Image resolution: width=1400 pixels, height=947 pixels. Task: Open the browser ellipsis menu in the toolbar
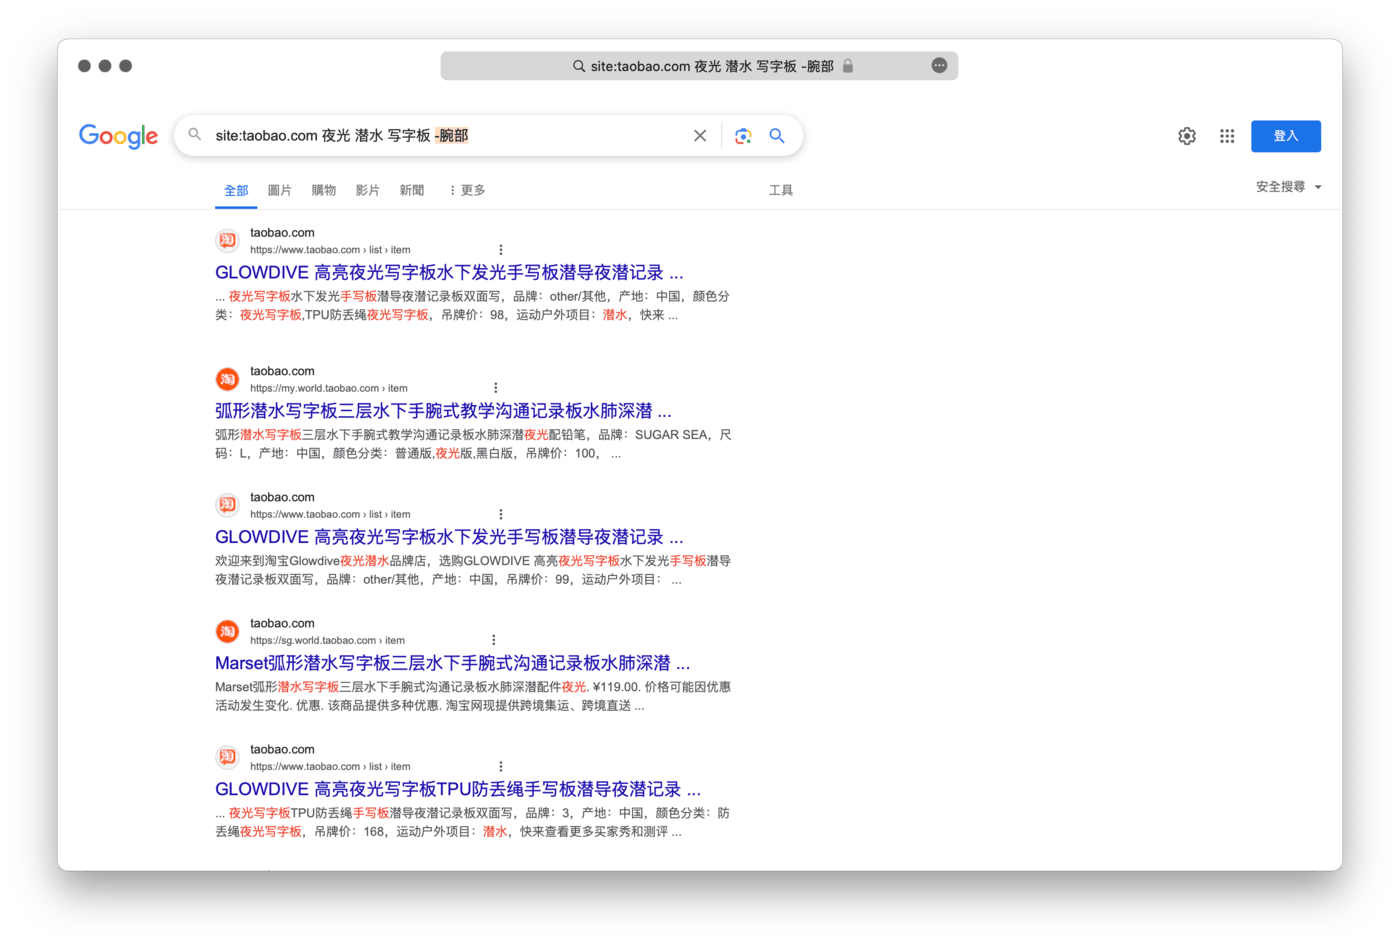[938, 65]
